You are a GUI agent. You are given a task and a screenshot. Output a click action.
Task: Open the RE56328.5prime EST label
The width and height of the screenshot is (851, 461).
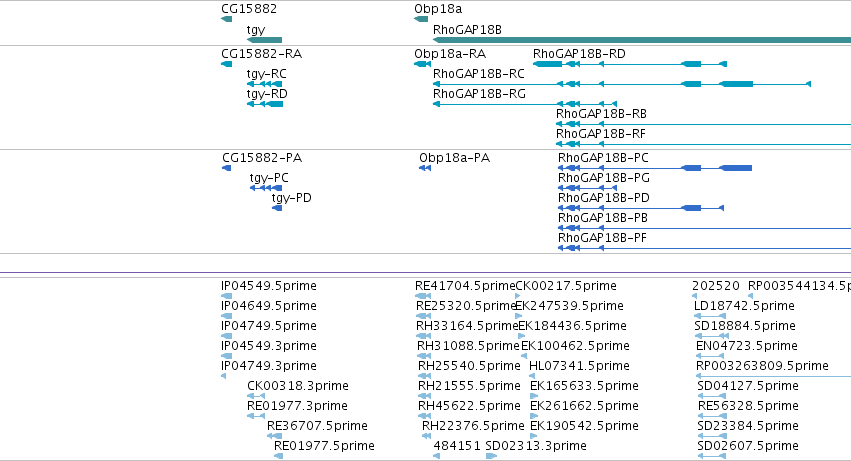click(x=748, y=407)
